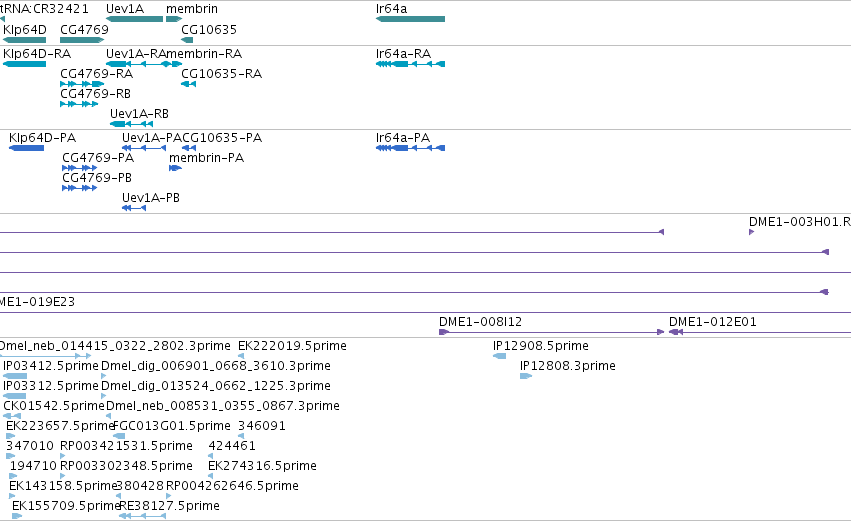Select the Ir64a gene glyph
The image size is (851, 521).
[410, 19]
